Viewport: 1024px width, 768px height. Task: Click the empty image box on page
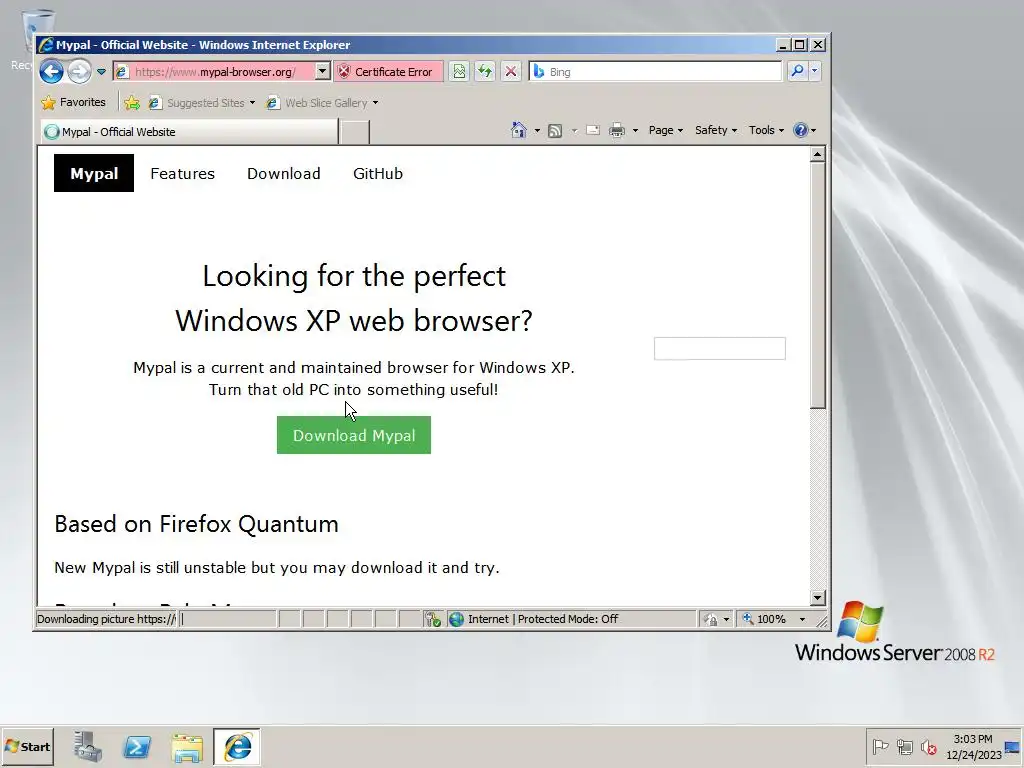[720, 348]
